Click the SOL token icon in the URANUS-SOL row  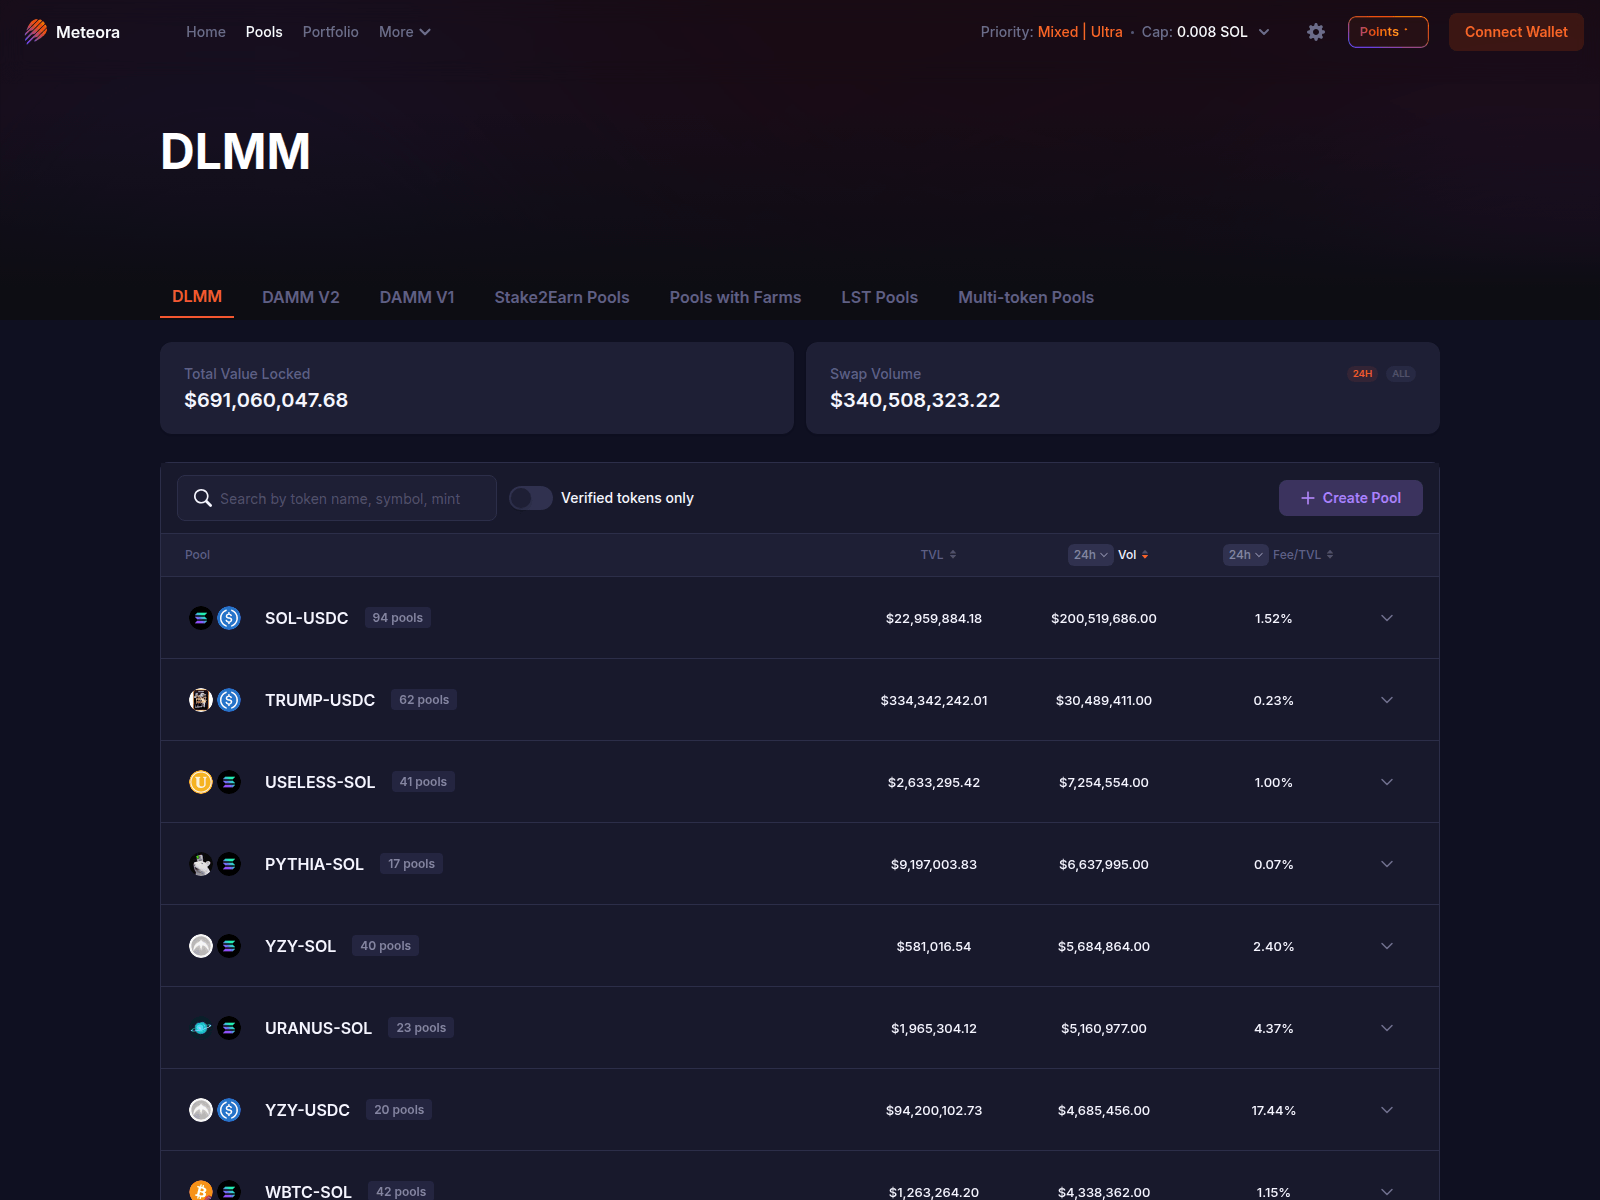(229, 1028)
